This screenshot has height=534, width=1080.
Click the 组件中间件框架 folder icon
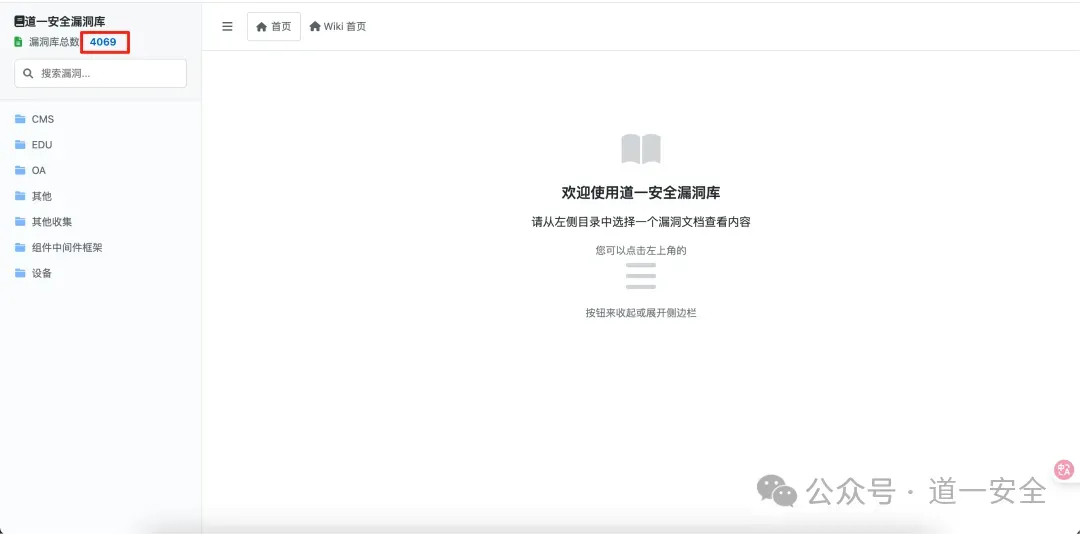tap(20, 247)
